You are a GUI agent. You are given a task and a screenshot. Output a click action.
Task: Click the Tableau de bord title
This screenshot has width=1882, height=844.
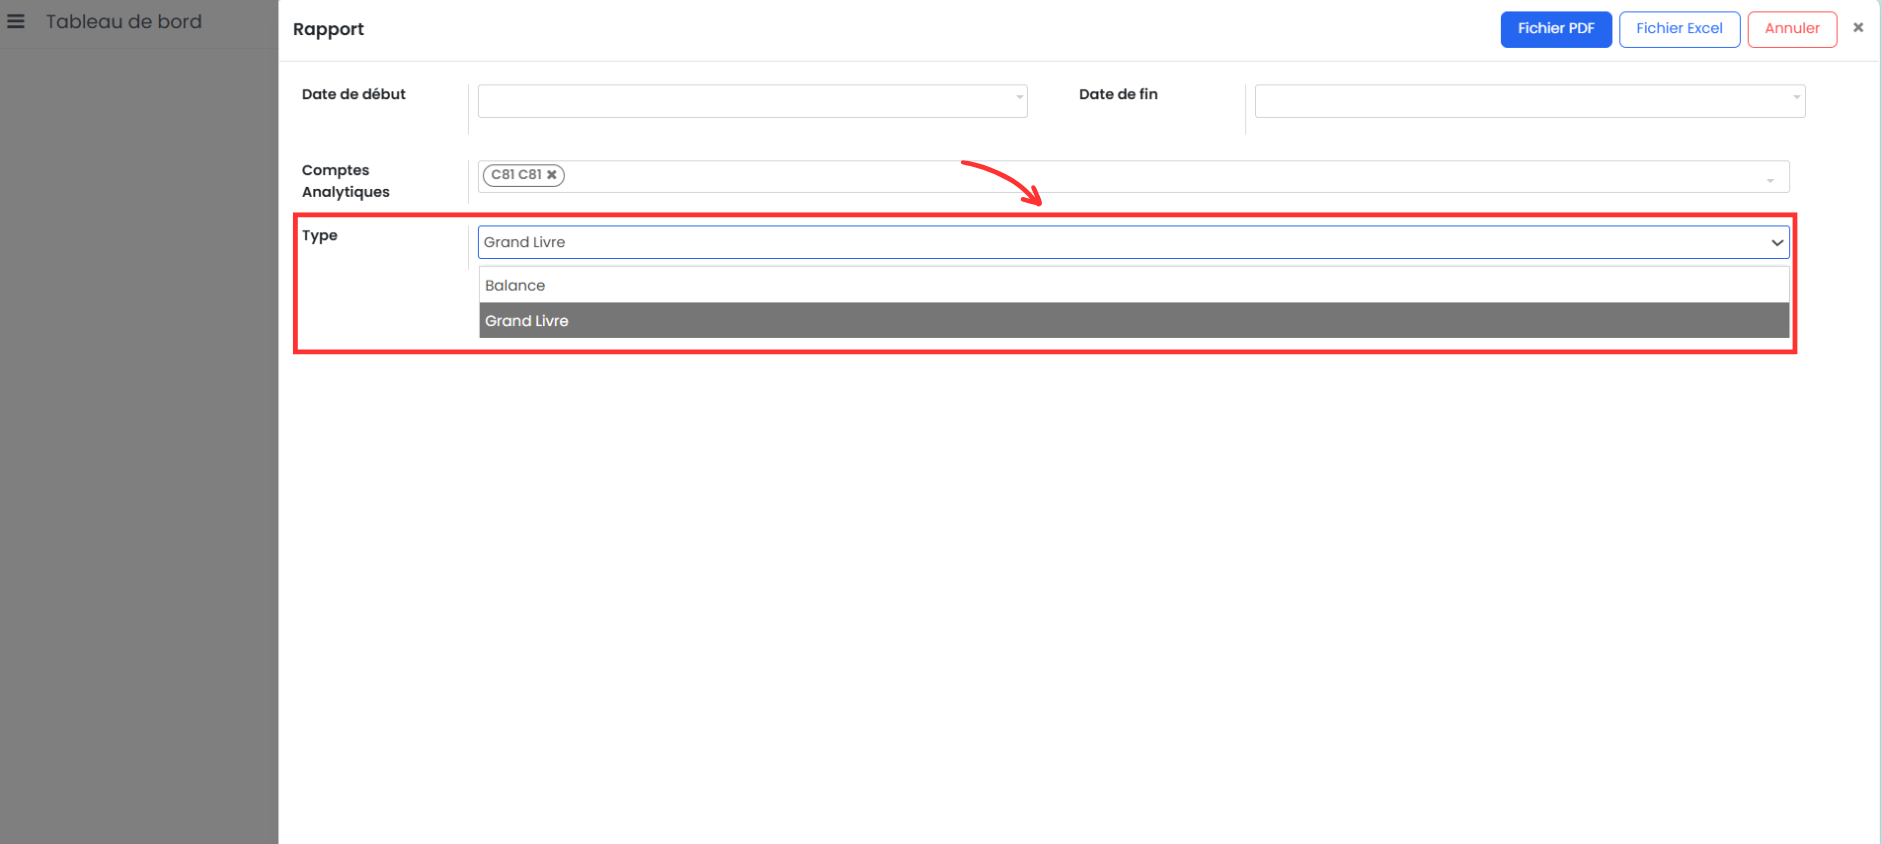point(124,22)
